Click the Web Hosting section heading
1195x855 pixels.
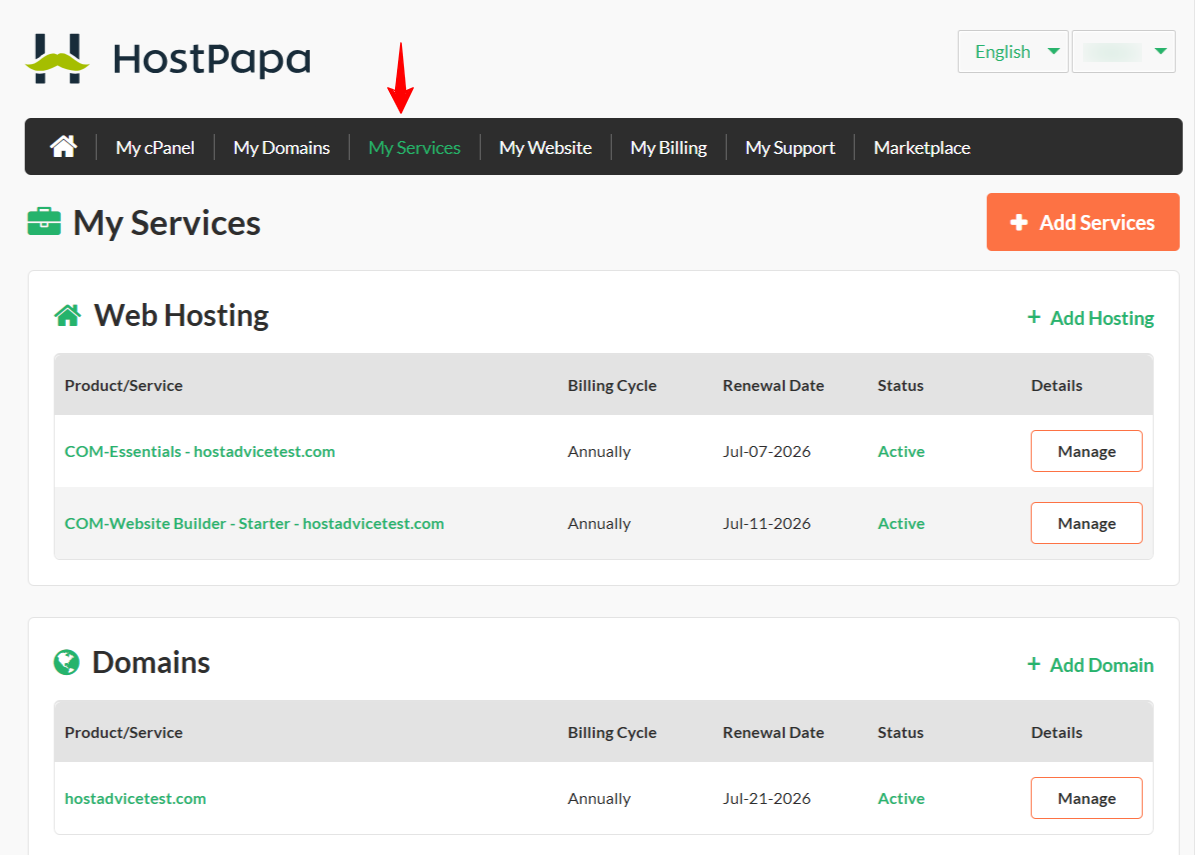click(181, 315)
